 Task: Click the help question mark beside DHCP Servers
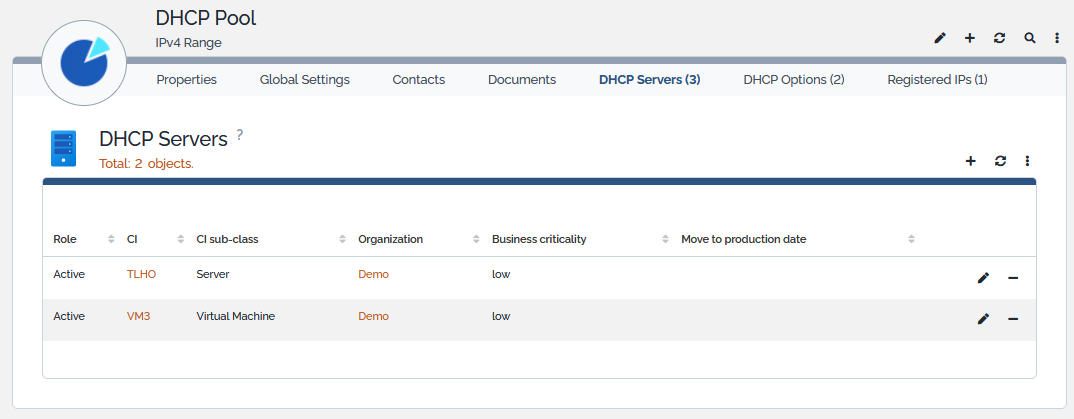(x=239, y=135)
